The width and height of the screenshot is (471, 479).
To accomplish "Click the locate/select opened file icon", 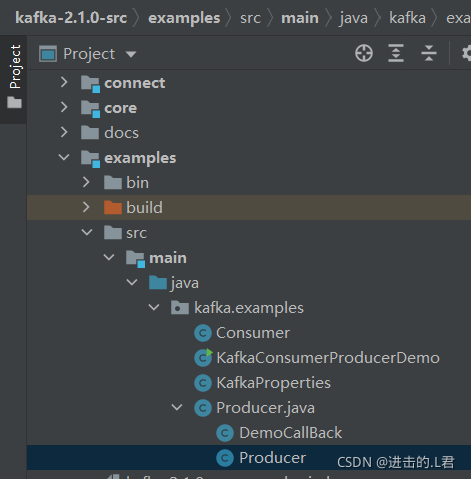I will 364,53.
